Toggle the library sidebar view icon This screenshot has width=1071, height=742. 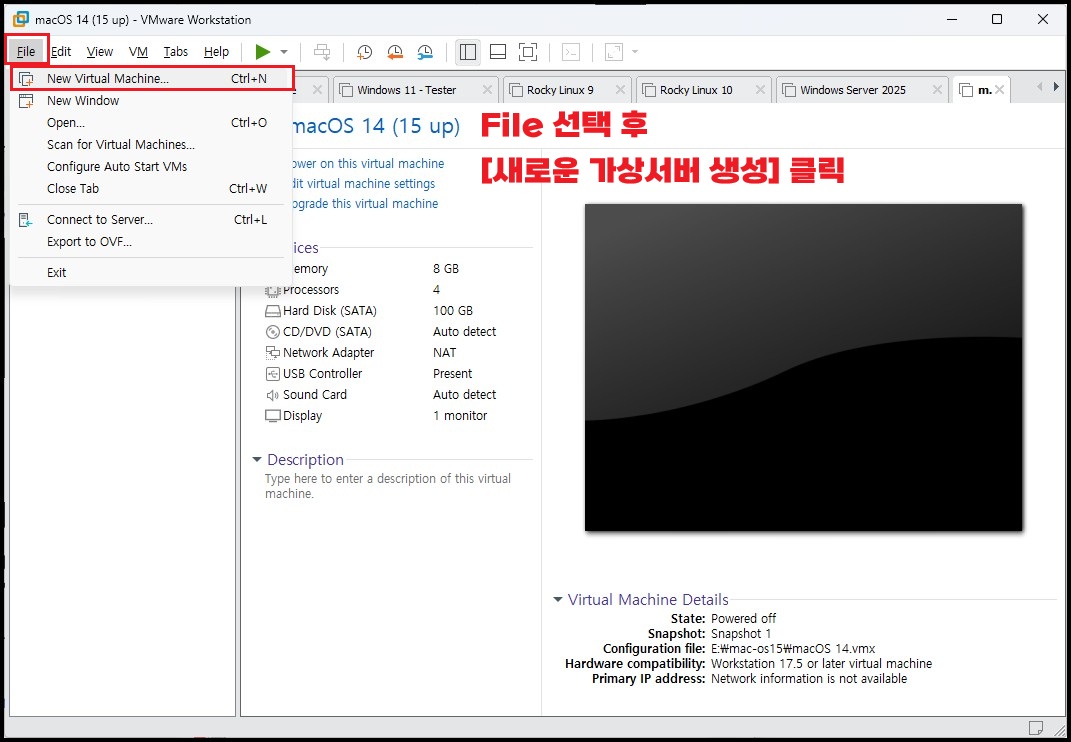(468, 52)
